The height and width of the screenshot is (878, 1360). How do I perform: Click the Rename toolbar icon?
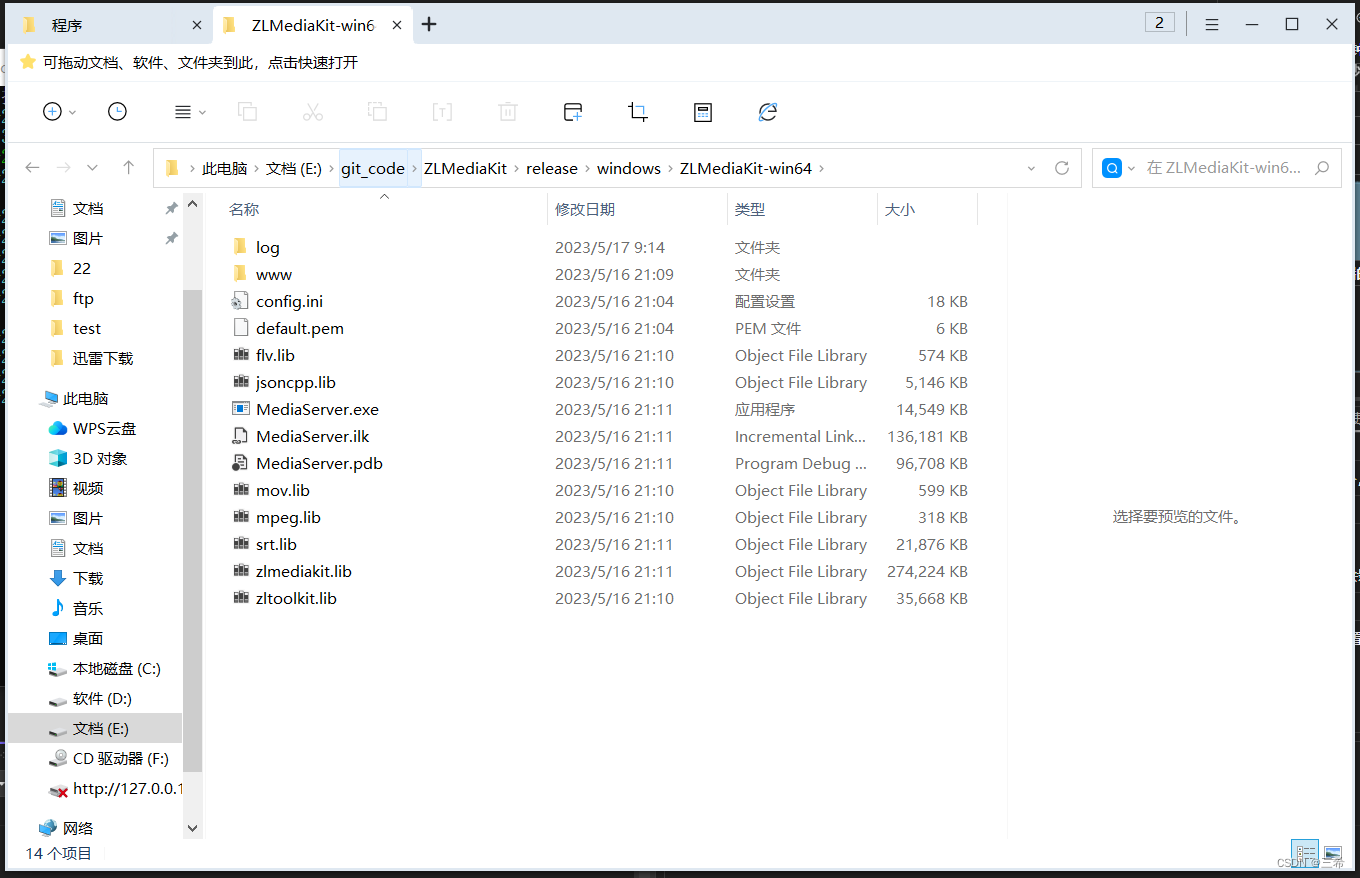pos(442,112)
